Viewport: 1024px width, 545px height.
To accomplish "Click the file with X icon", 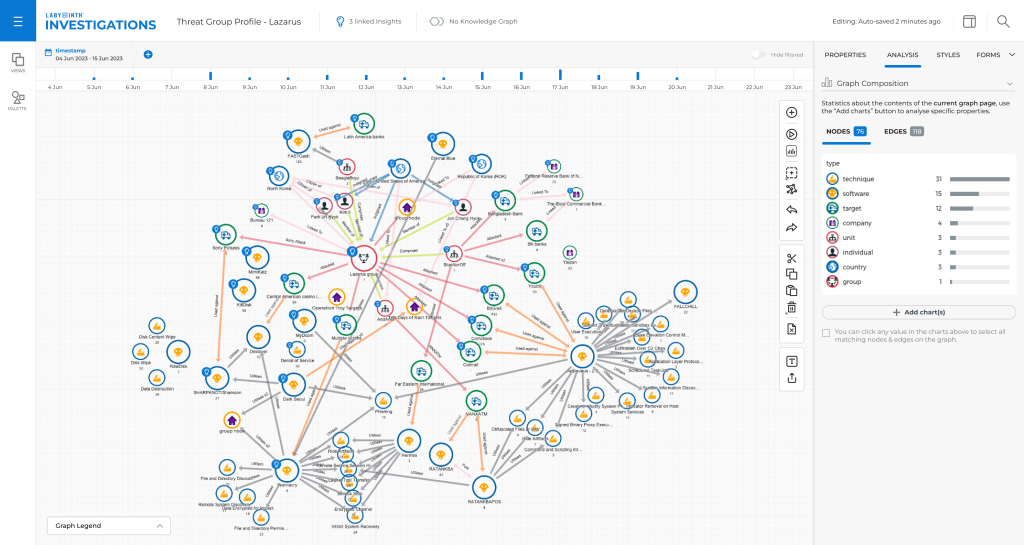I will click(792, 329).
